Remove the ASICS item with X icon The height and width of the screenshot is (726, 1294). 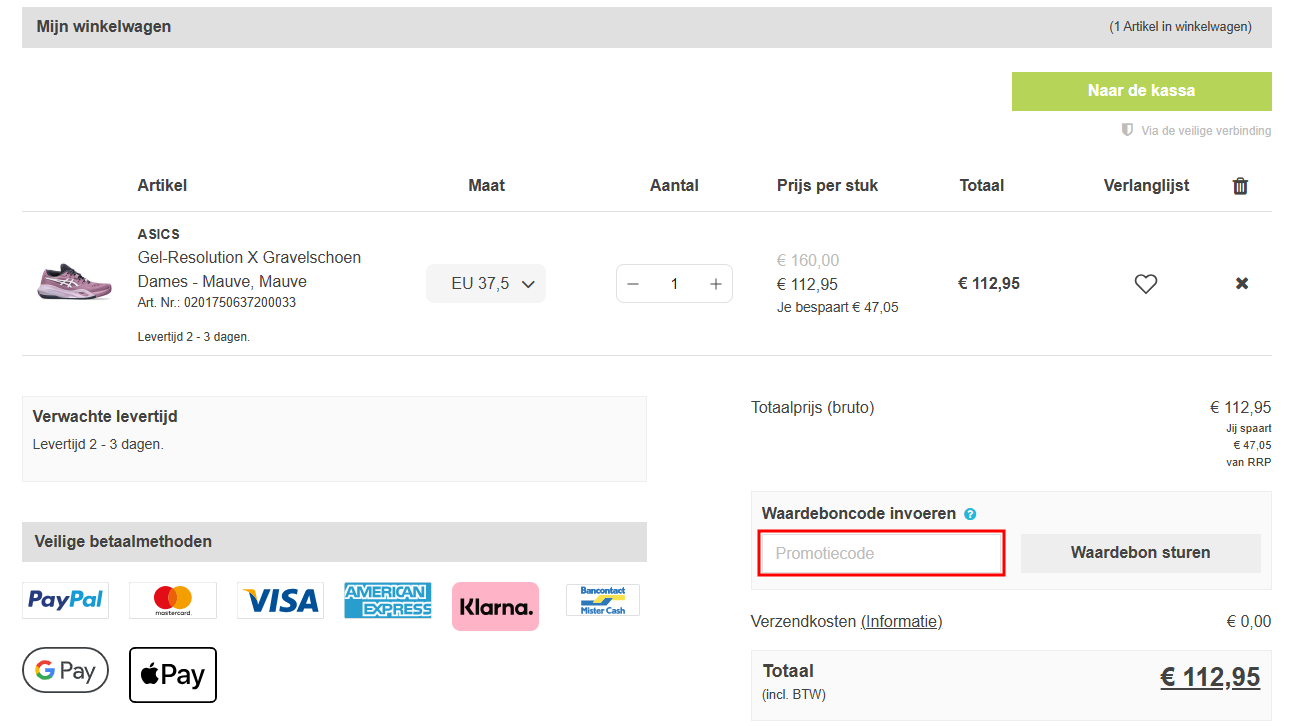pos(1242,284)
